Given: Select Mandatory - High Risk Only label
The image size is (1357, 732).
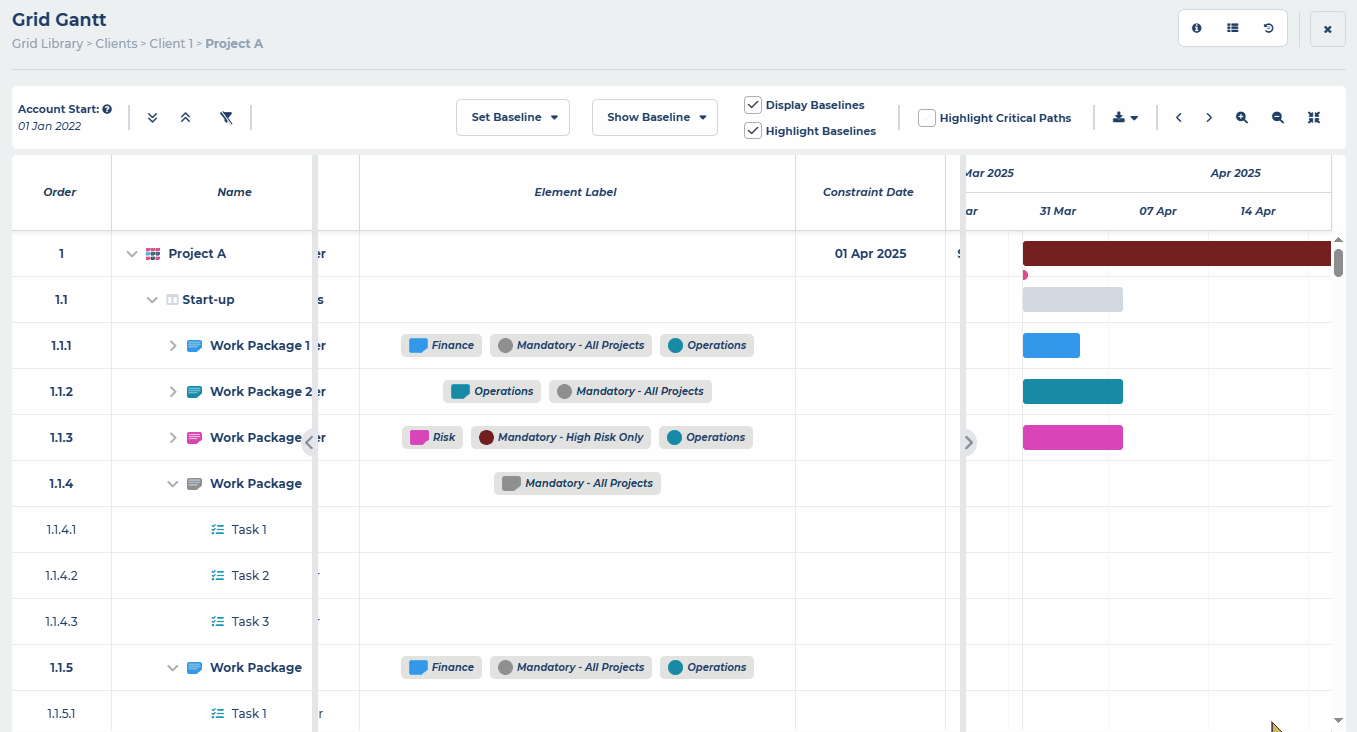Looking at the screenshot, I should 561,438.
